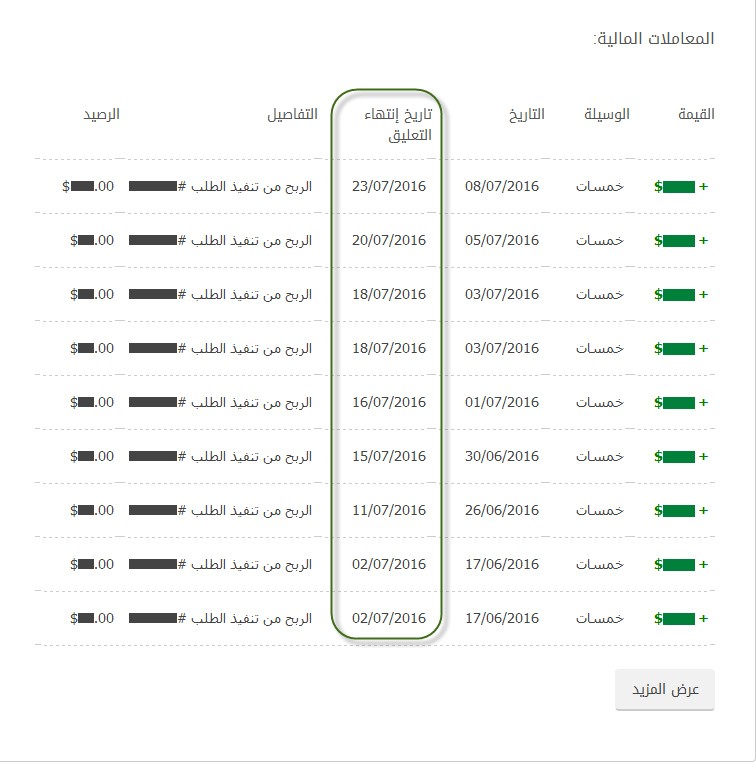Screen dimensions: 756x779
Task: Select the 01/07/2016 transaction date cell
Action: click(502, 402)
